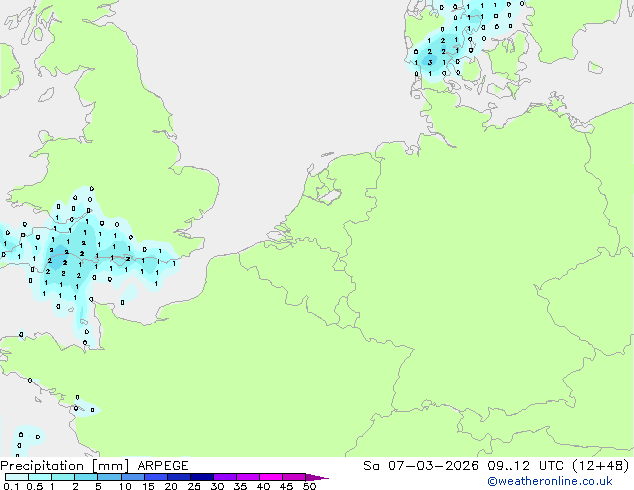Select the 25–30 mm dark navy legend swatch
Image resolution: width=634 pixels, height=490 pixels.
pos(202,477)
